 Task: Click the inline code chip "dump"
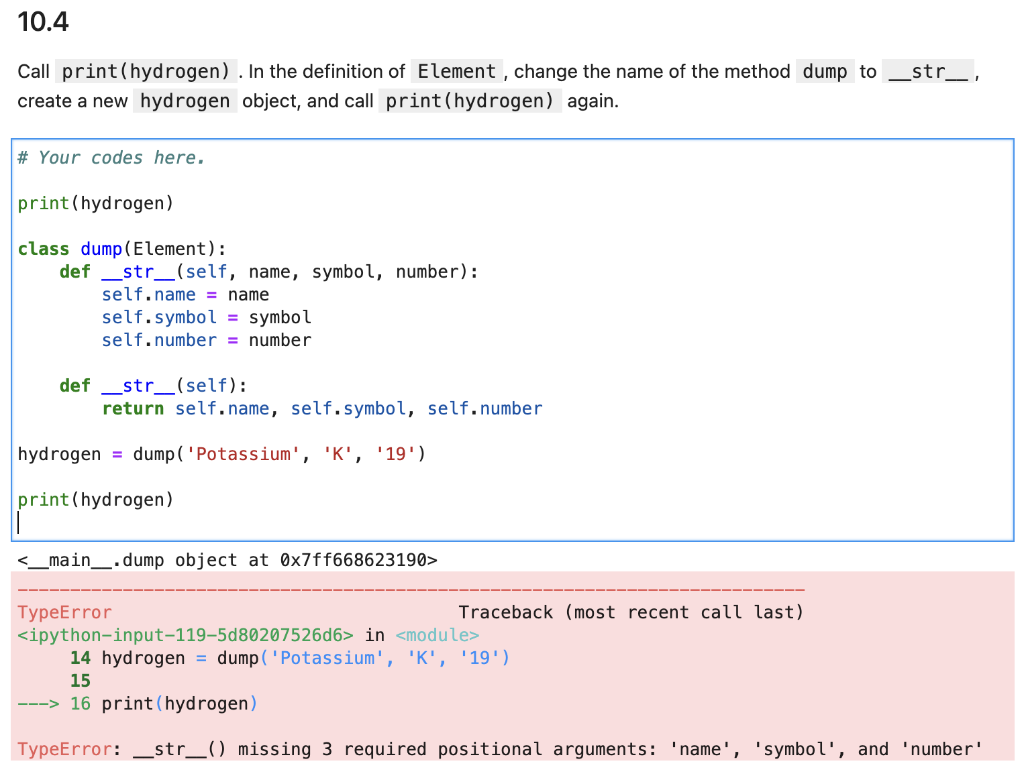coord(824,71)
